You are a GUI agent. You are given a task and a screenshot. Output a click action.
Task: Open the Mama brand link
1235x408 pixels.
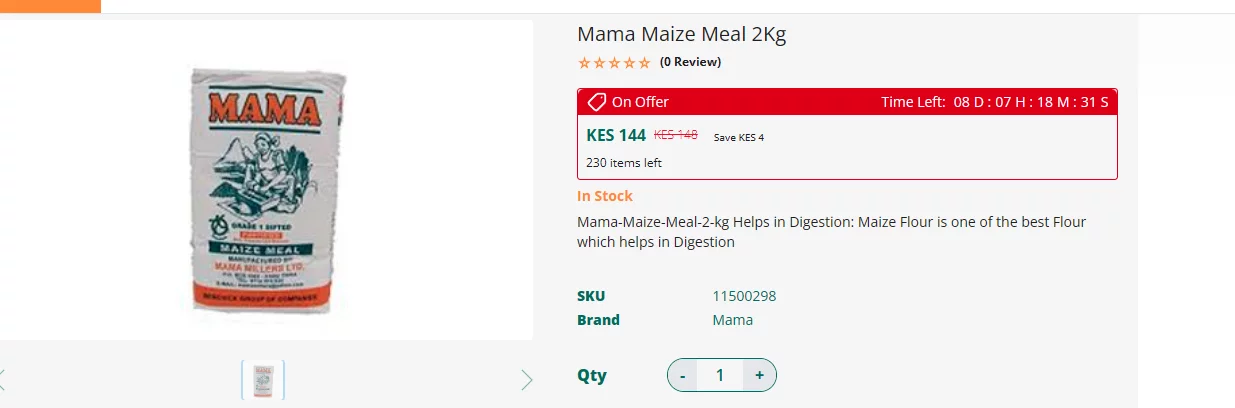click(x=733, y=320)
